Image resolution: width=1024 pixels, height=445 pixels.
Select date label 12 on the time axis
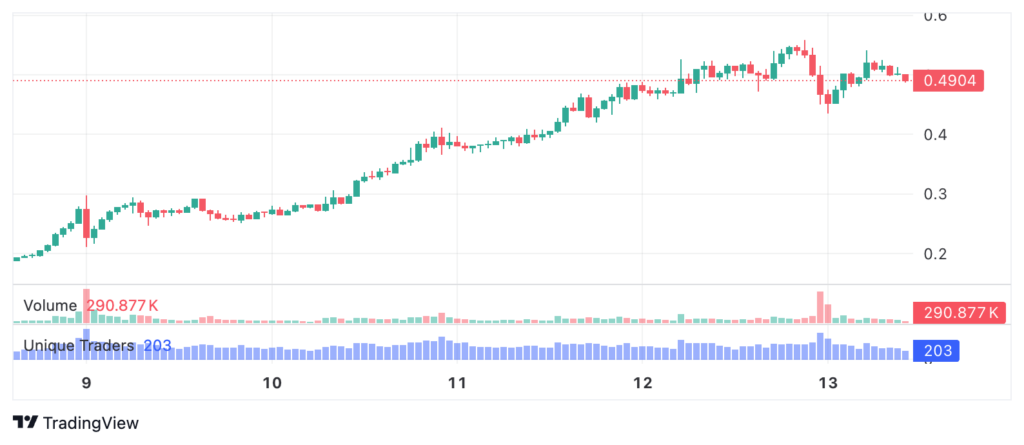(x=643, y=382)
